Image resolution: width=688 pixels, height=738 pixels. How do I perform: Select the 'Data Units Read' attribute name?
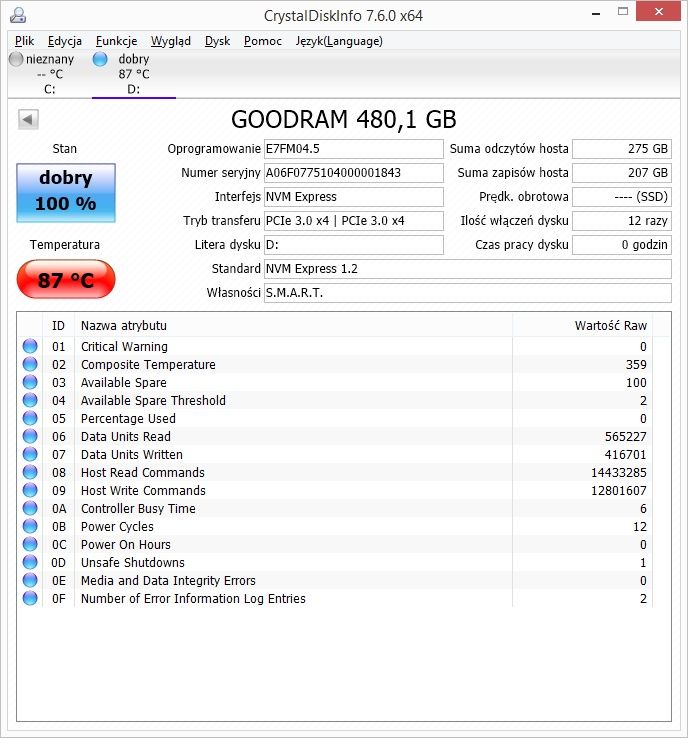126,436
